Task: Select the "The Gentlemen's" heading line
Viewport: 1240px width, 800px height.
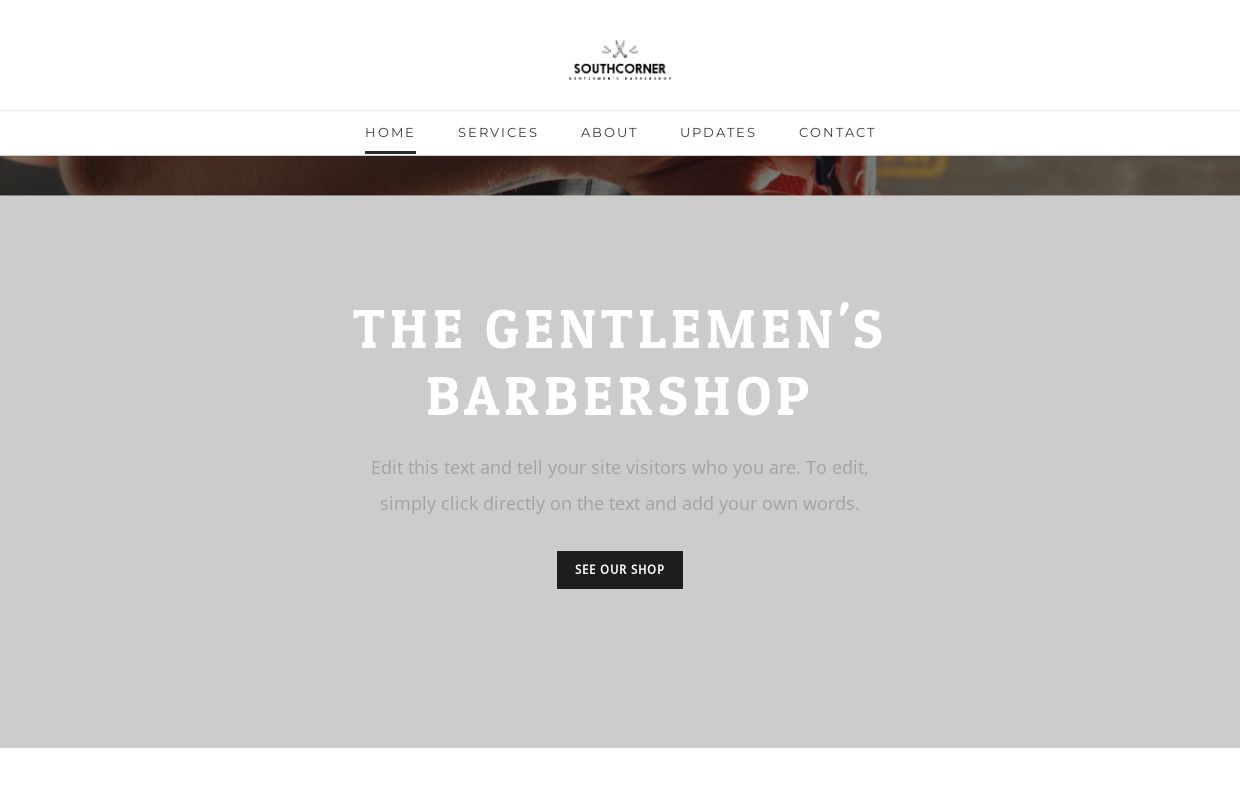Action: click(620, 328)
